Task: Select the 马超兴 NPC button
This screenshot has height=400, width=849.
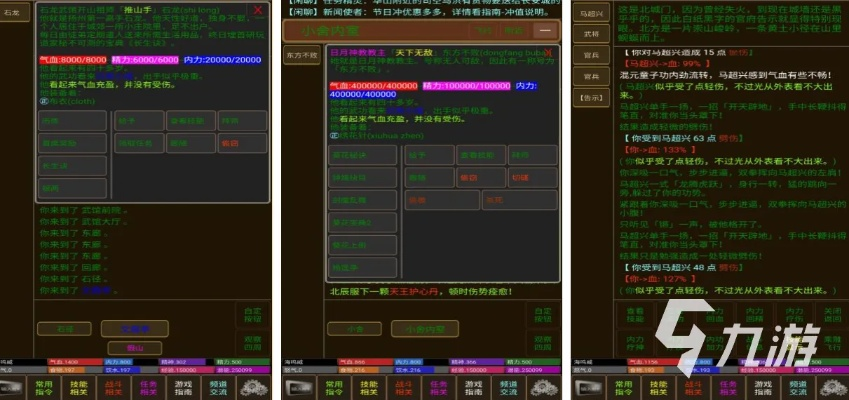Action: pyautogui.click(x=591, y=13)
